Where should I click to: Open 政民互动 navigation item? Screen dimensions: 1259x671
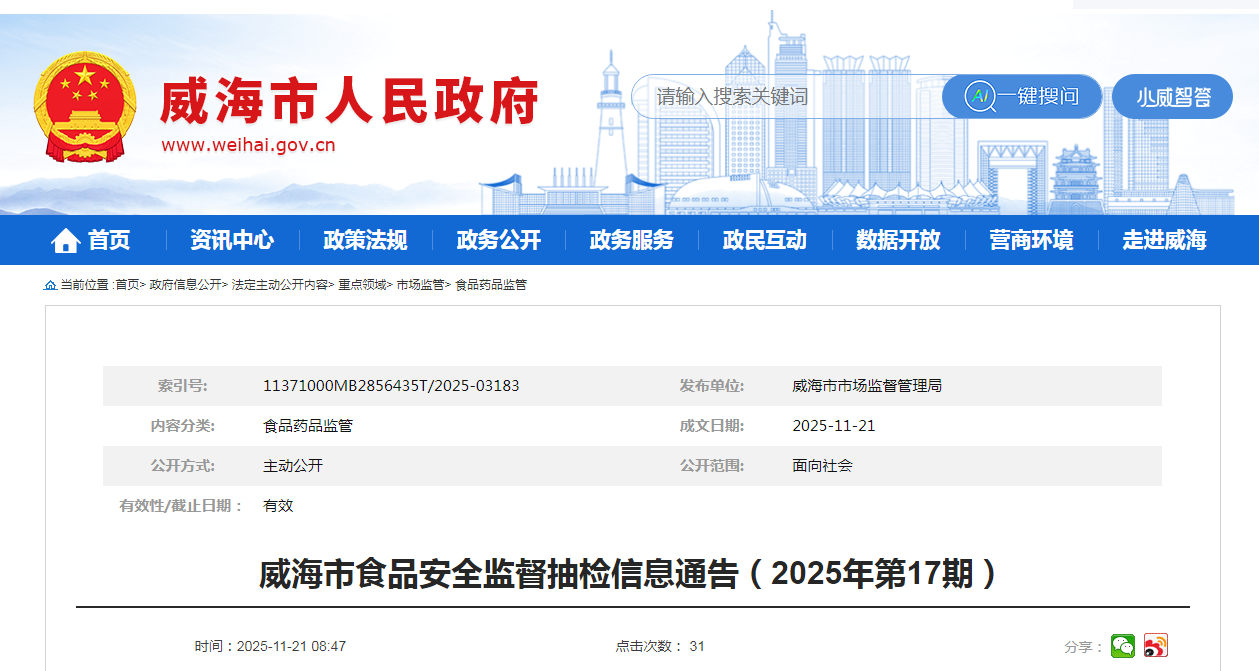[x=764, y=240]
